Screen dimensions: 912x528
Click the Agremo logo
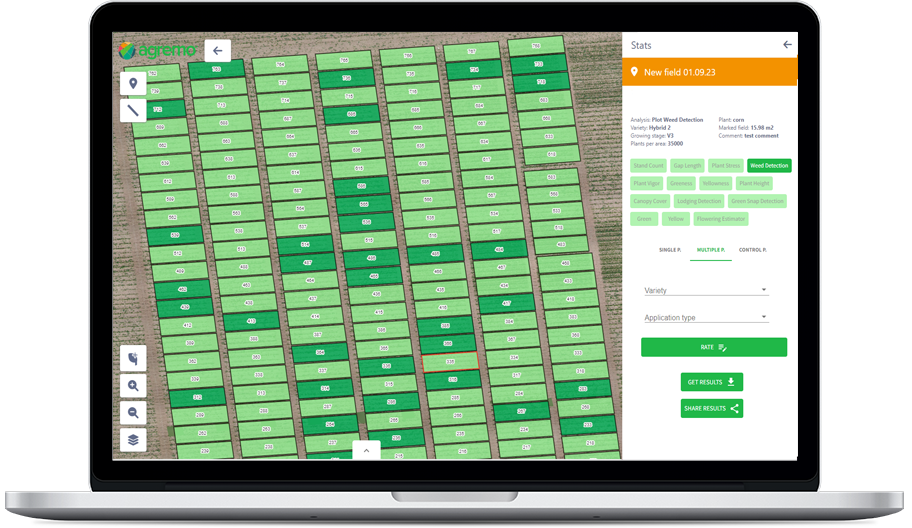[x=155, y=49]
